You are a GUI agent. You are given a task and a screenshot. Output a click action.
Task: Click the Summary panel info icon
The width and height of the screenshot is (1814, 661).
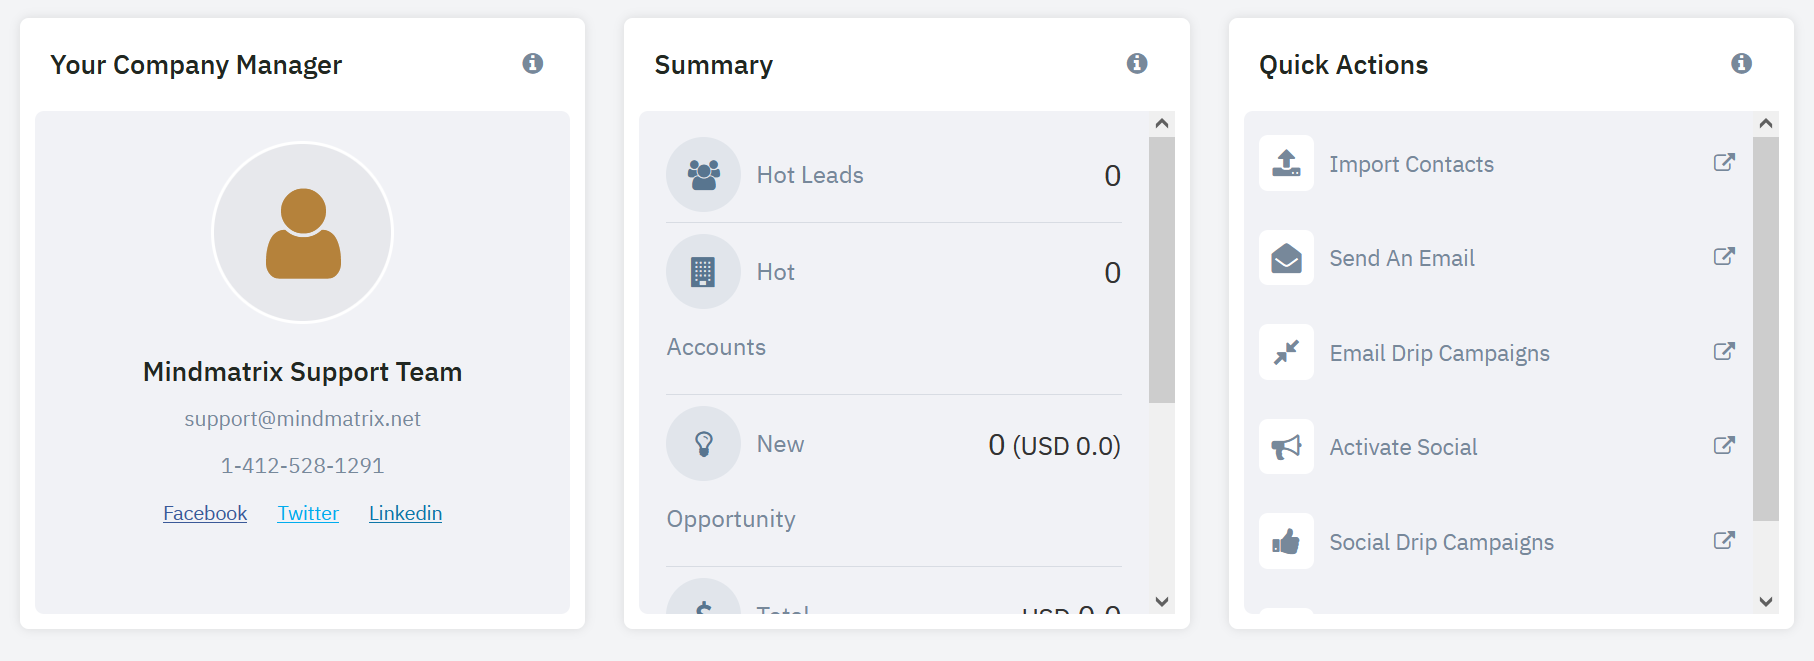(x=1137, y=64)
